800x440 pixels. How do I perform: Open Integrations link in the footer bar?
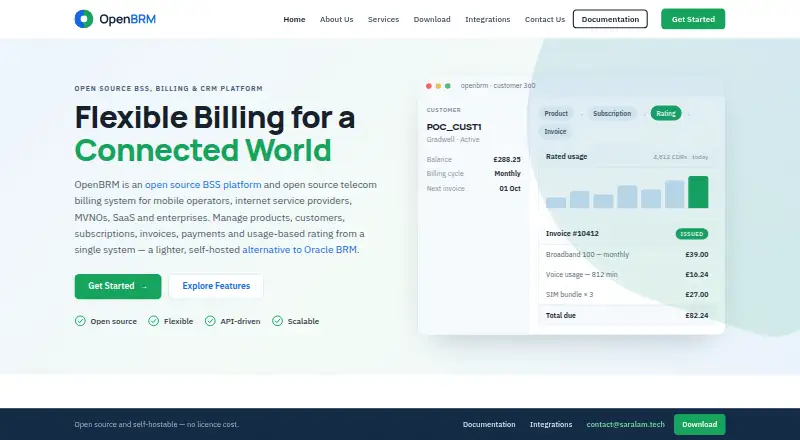tap(551, 424)
